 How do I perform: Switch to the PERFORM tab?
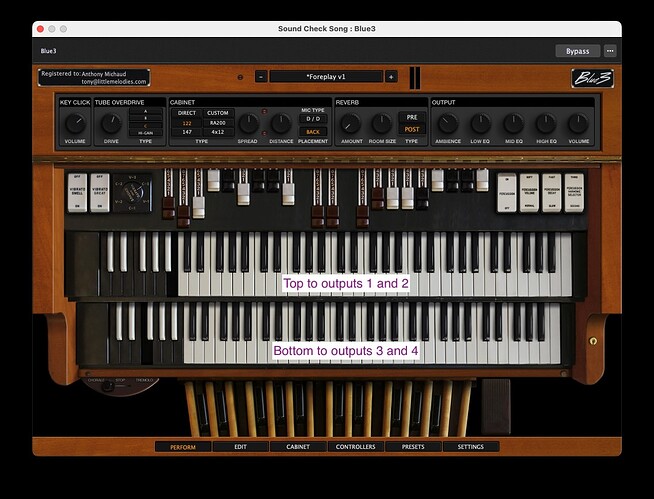(183, 447)
